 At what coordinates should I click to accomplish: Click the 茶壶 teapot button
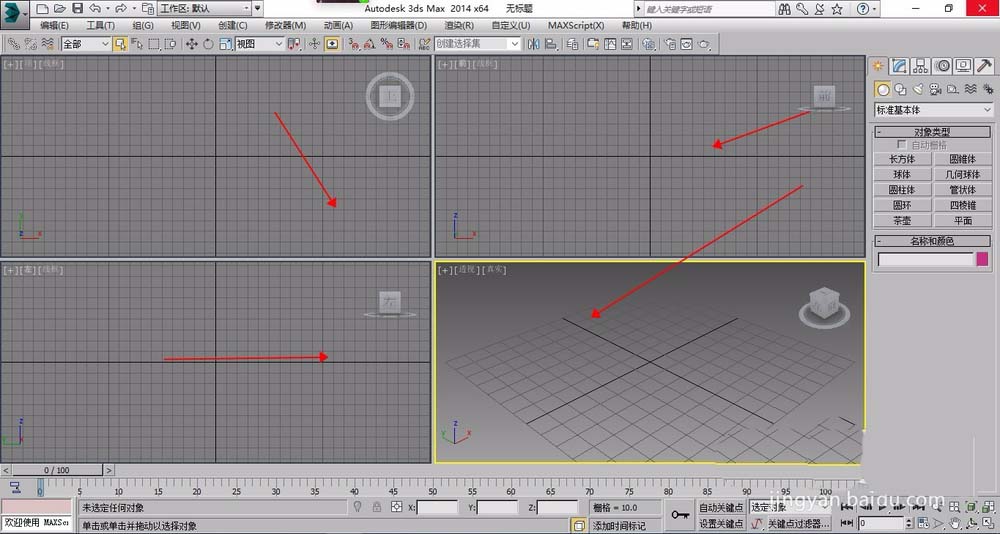pos(902,221)
